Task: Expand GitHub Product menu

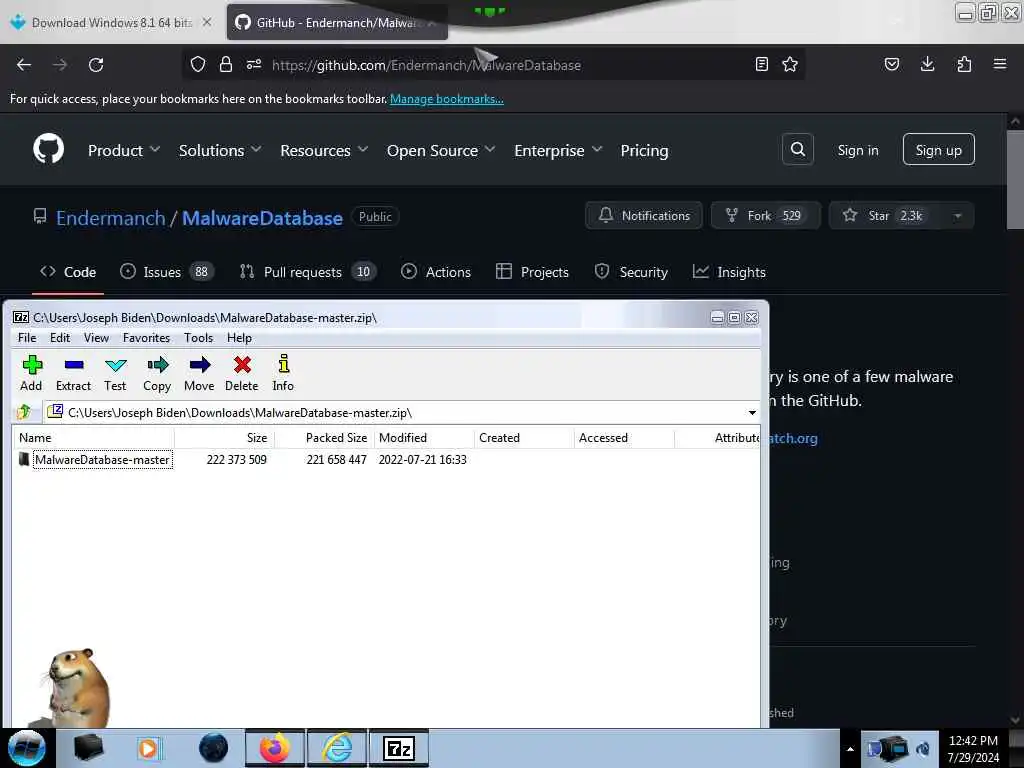Action: click(x=124, y=151)
